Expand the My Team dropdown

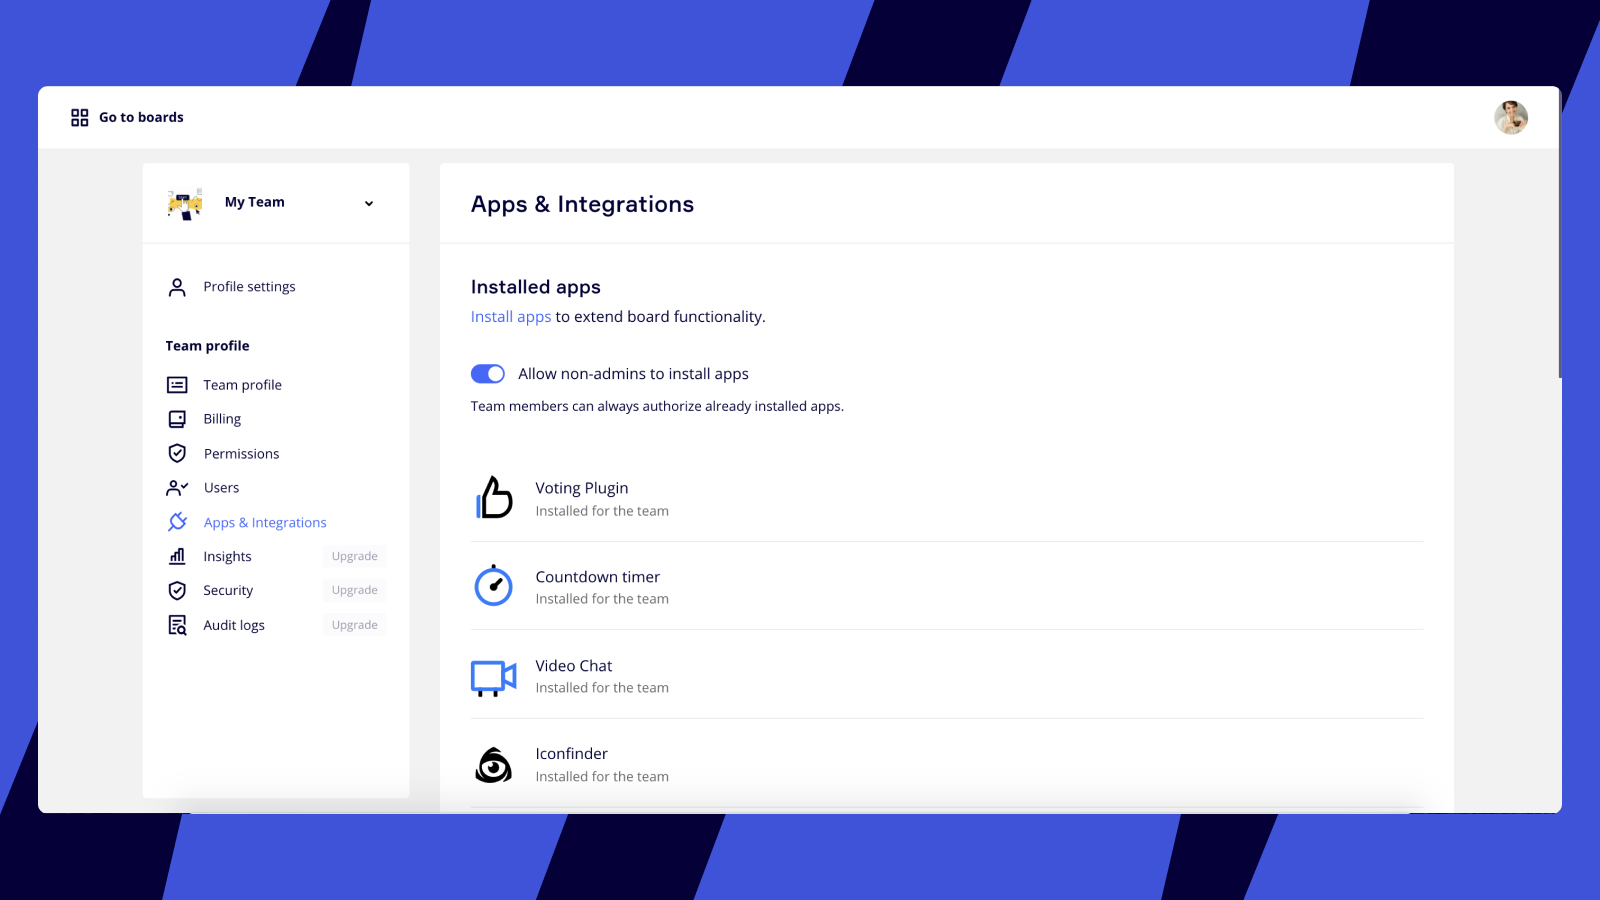369,202
